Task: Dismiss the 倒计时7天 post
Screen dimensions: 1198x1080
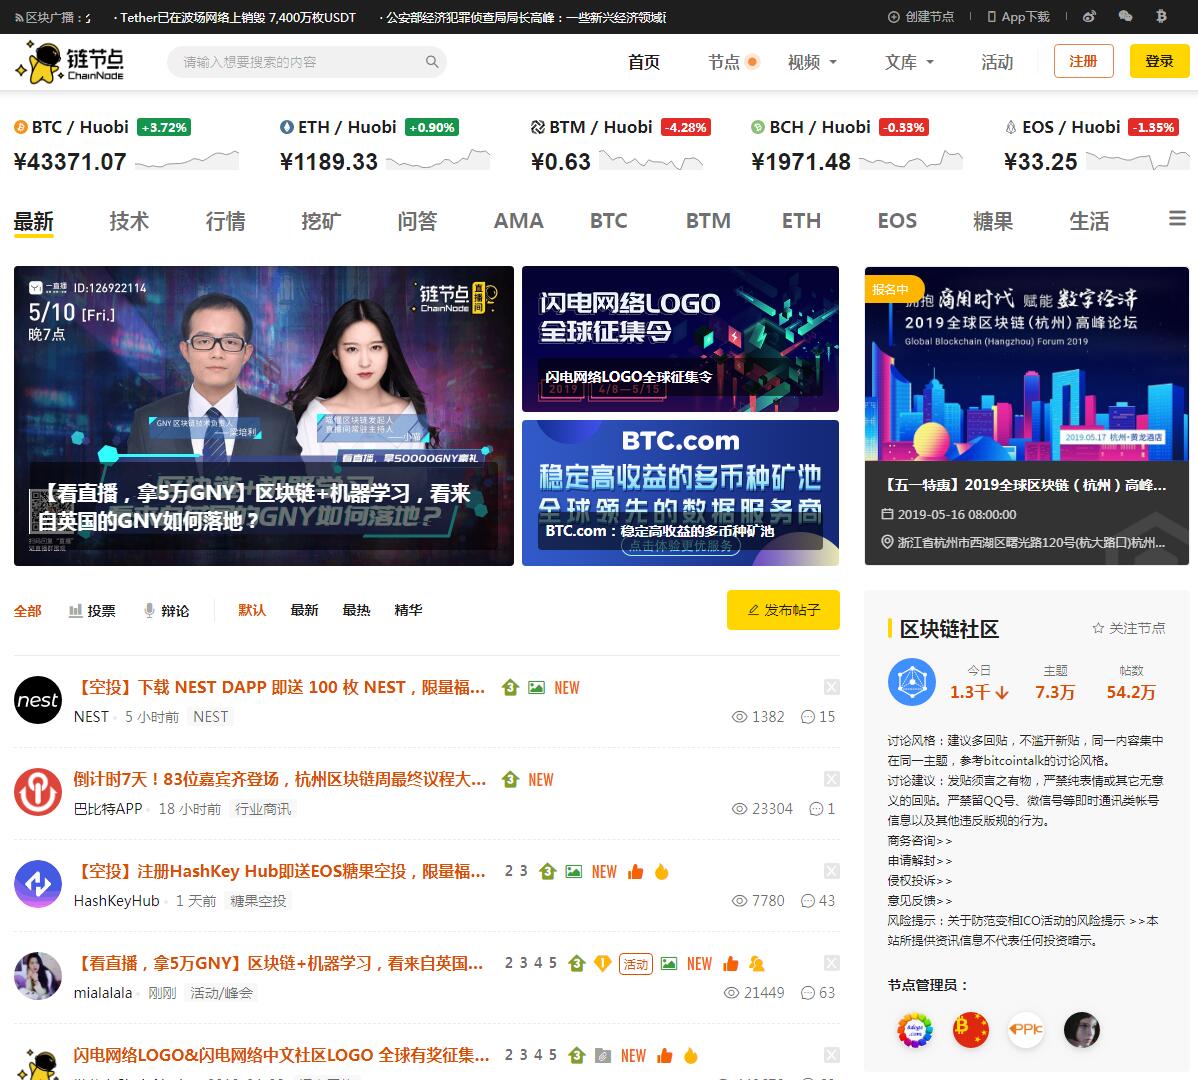Action: (x=831, y=779)
